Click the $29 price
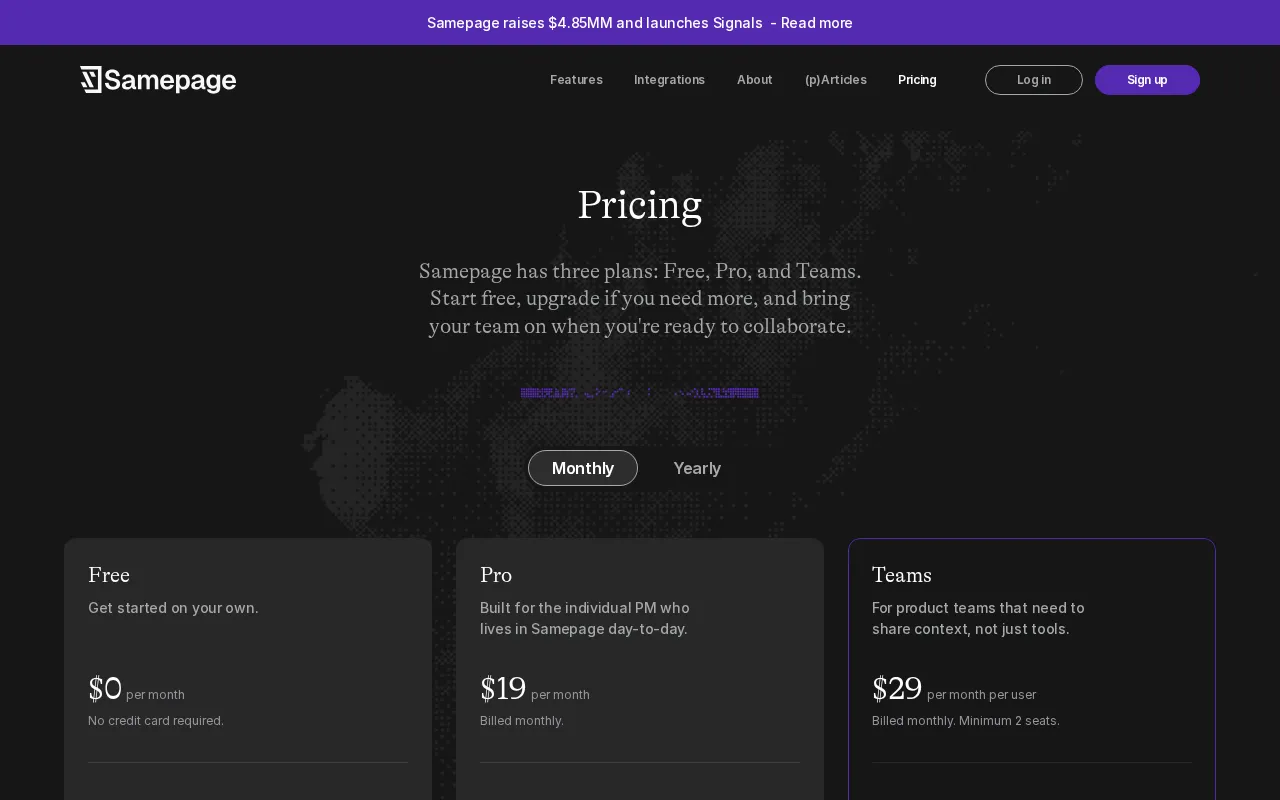The width and height of the screenshot is (1280, 800). 897,689
